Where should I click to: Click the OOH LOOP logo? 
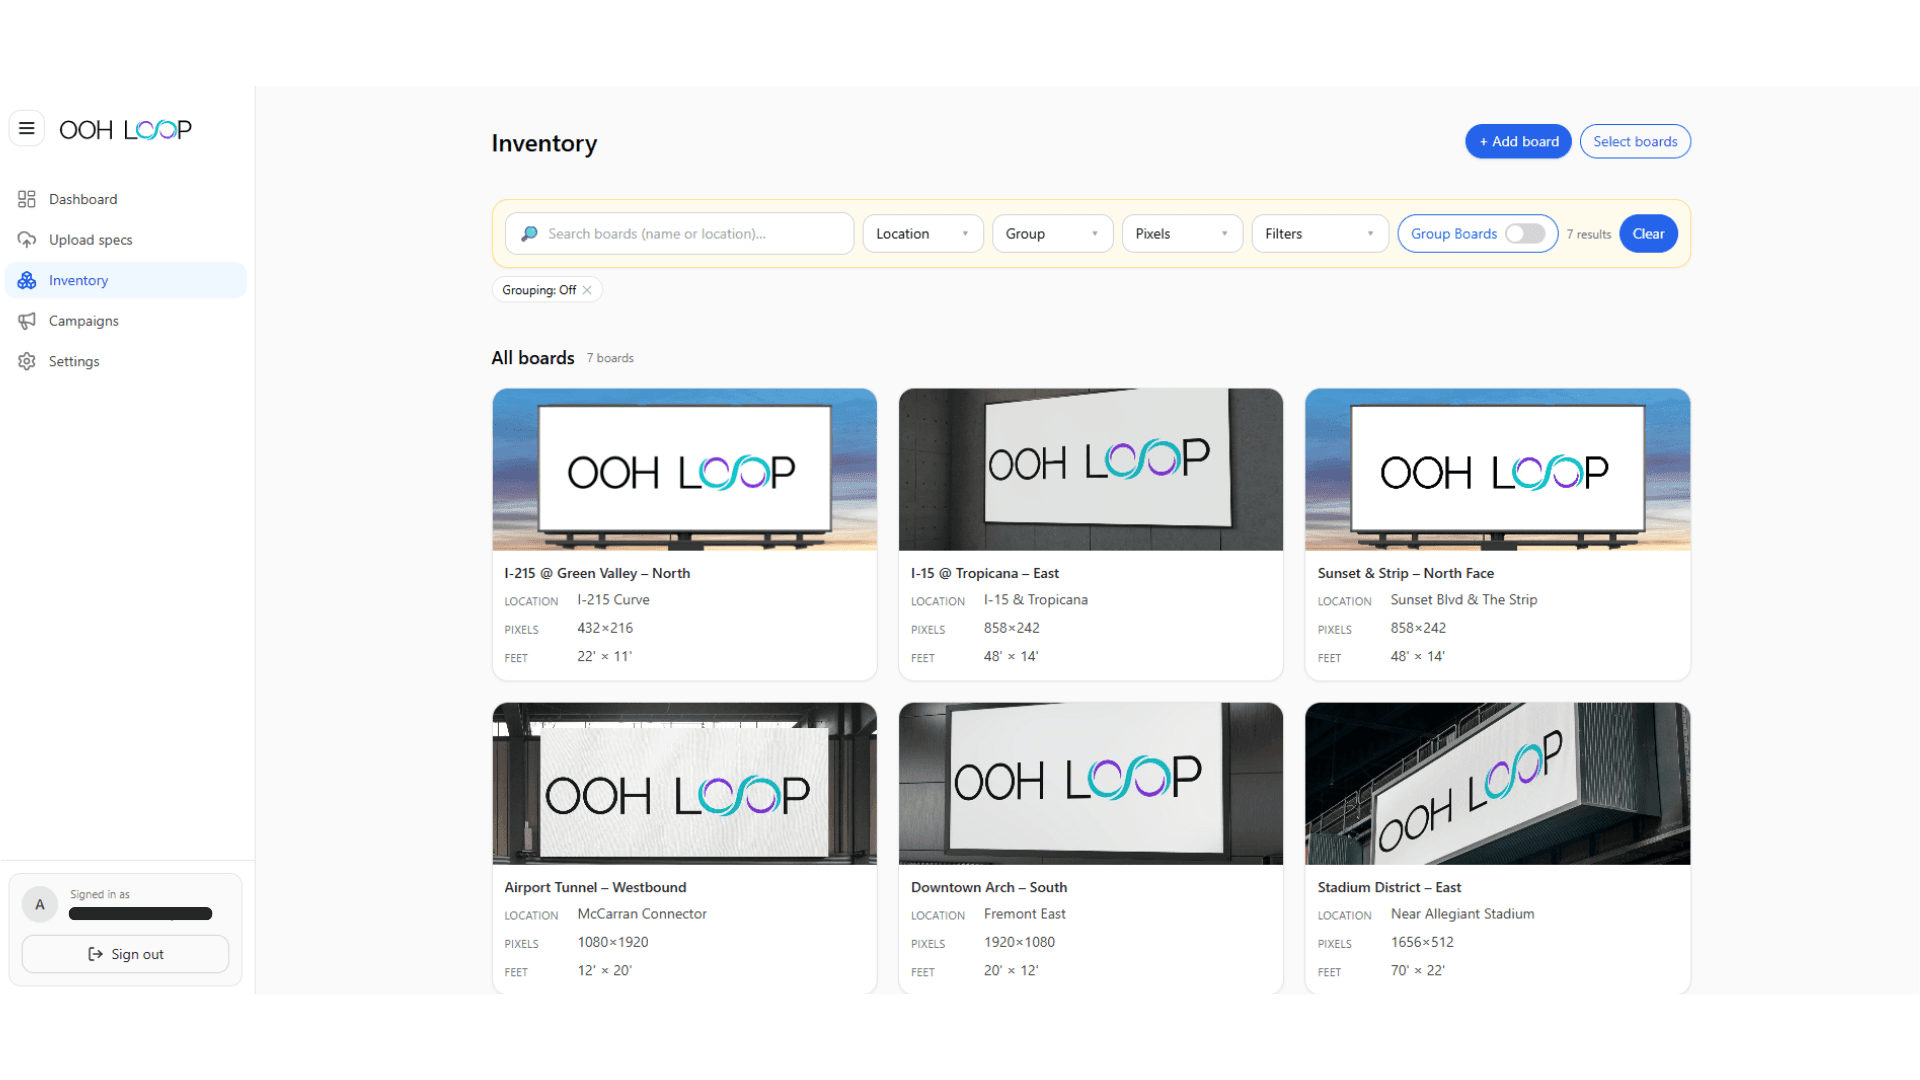125,129
